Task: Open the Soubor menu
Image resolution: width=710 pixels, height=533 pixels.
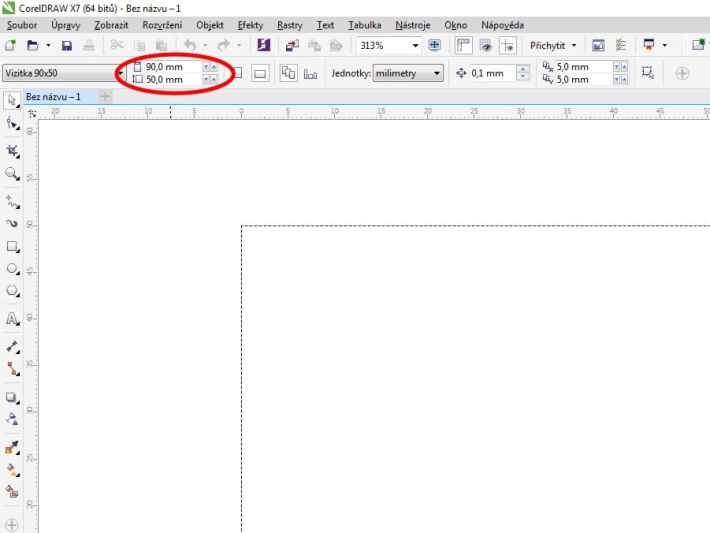Action: coord(22,25)
